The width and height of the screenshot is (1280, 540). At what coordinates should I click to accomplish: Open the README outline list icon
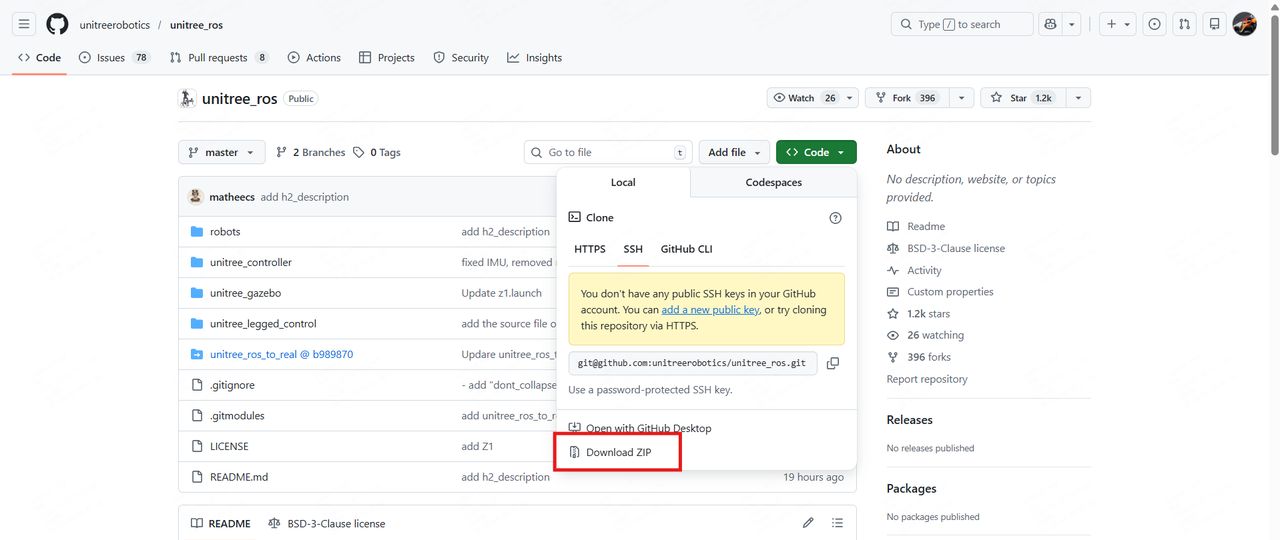[x=837, y=523]
